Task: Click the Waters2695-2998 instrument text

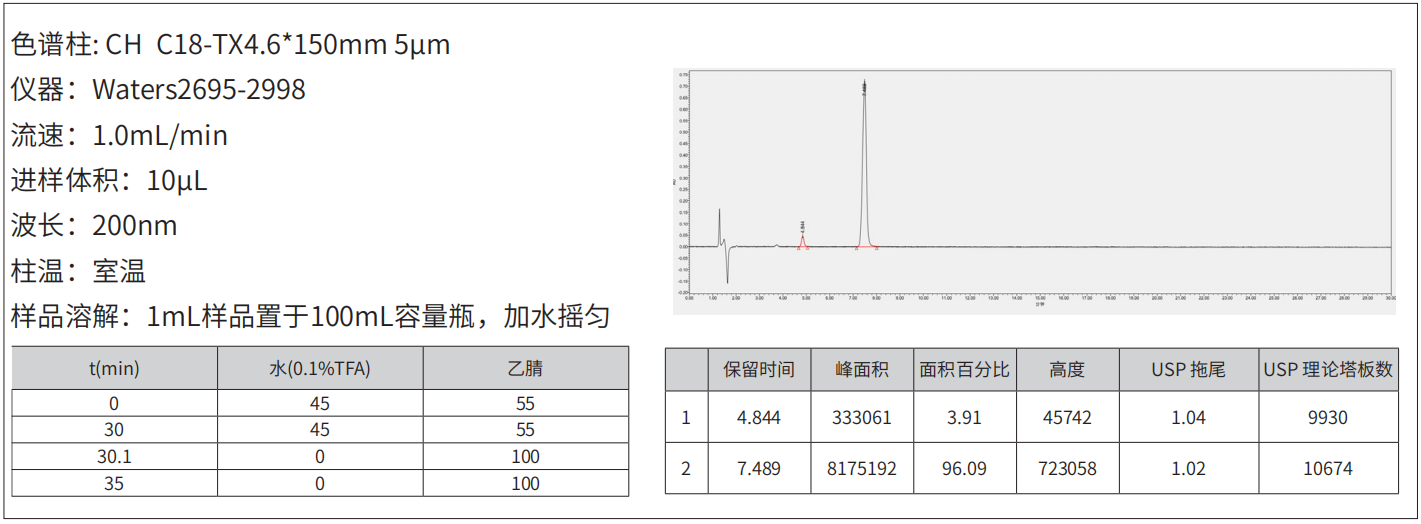Action: (199, 90)
